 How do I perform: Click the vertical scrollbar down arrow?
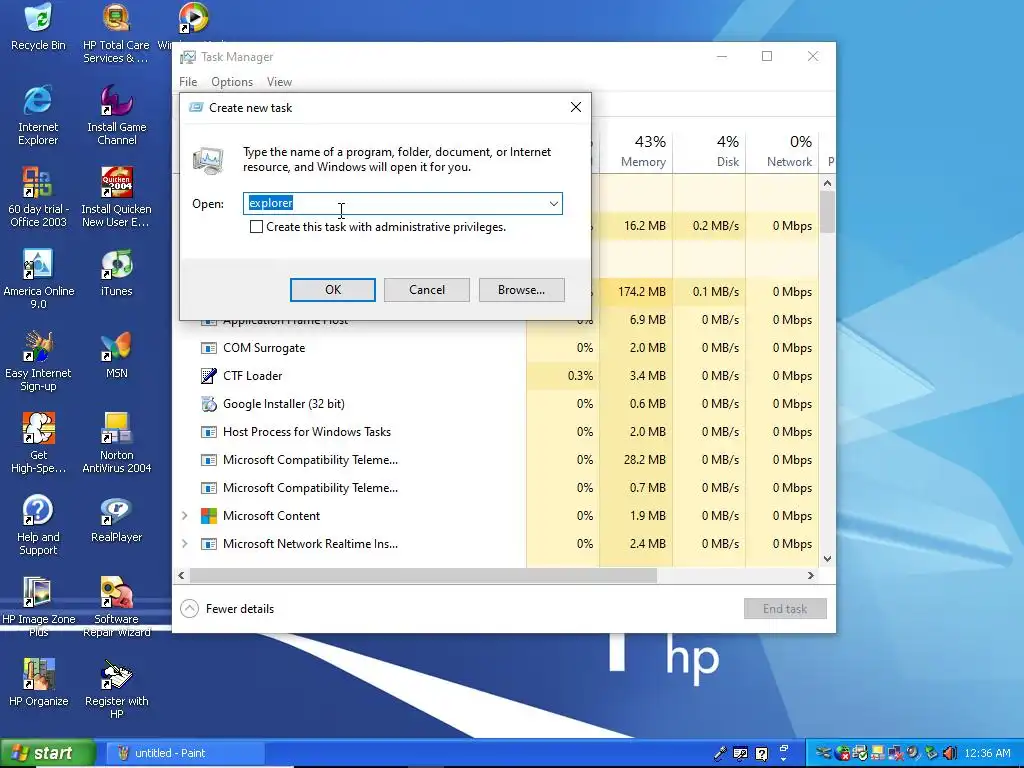point(827,558)
